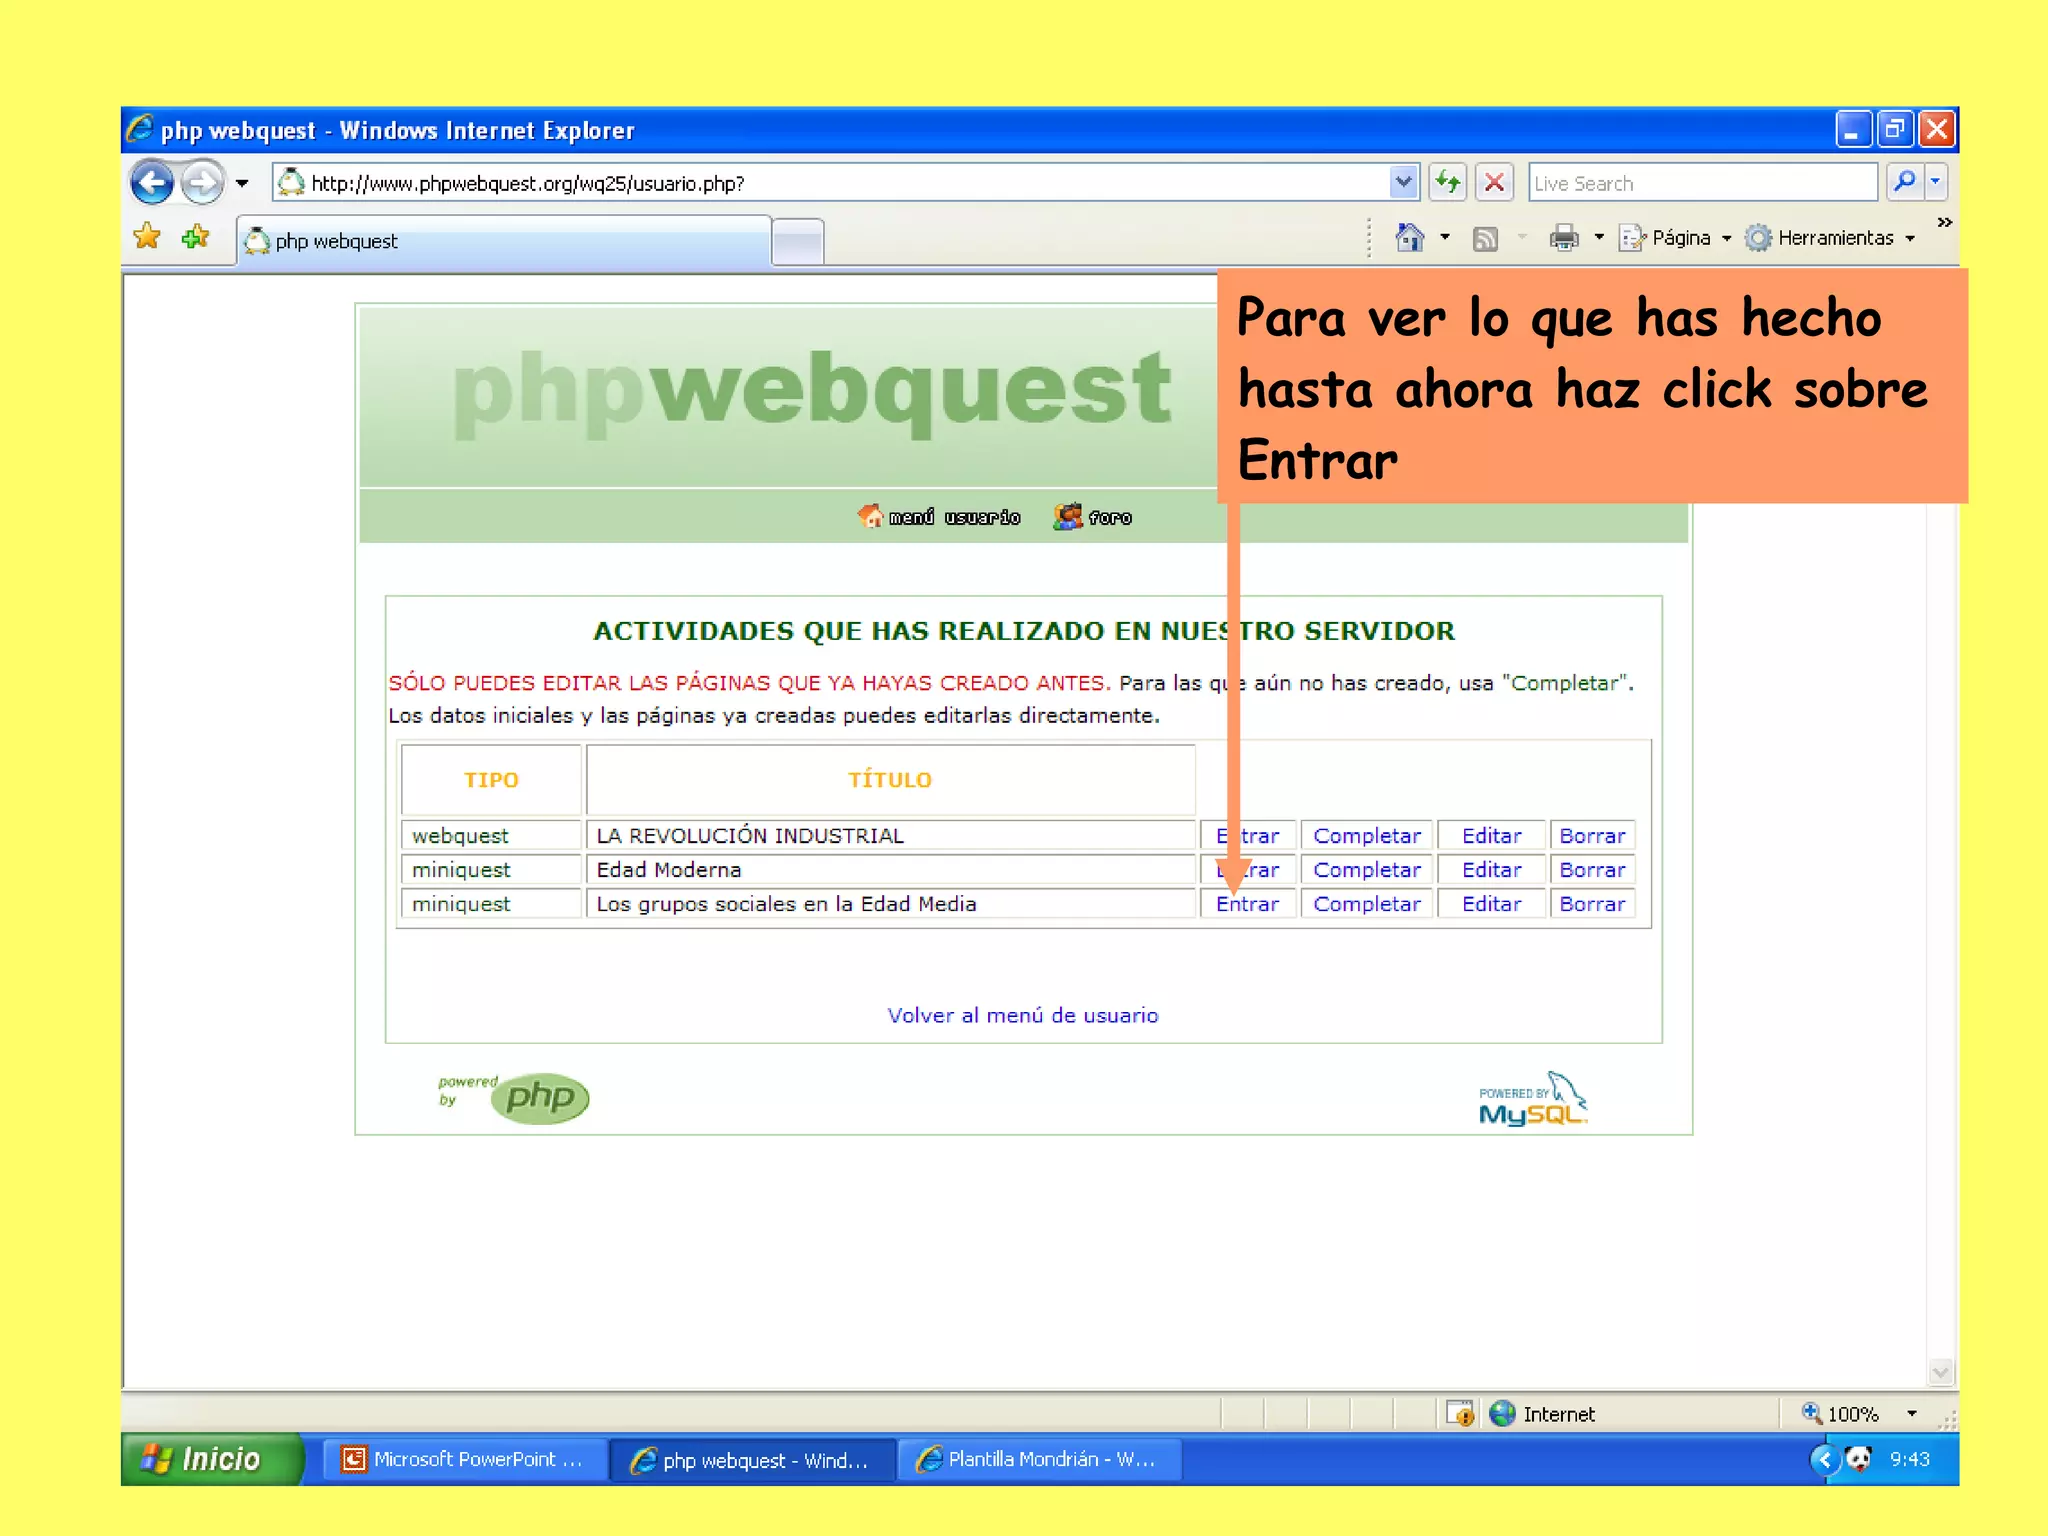Screen dimensions: 2048x1536
Task: Open Favorites Center star icon
Action: tap(147, 237)
